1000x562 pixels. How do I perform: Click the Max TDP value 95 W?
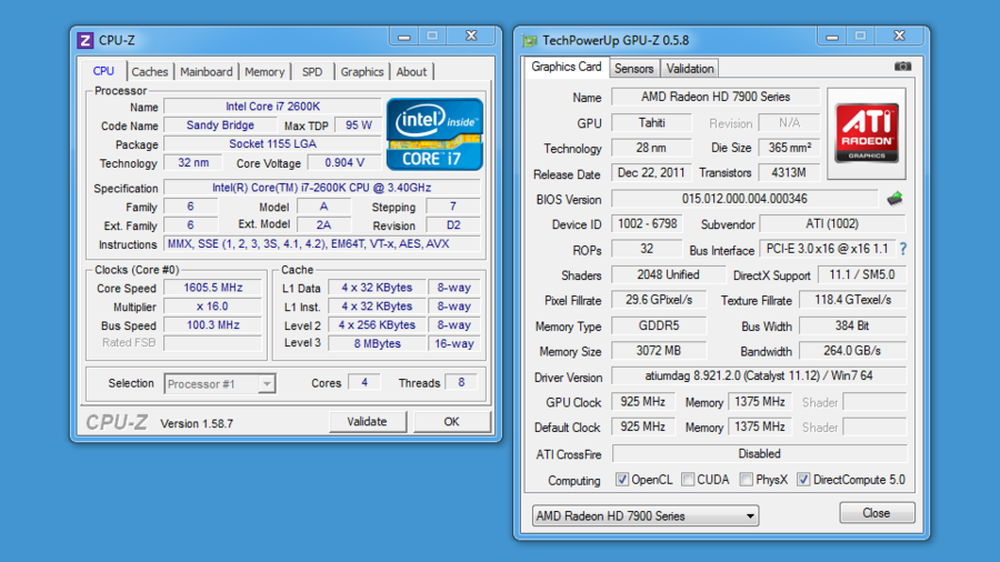[x=358, y=125]
